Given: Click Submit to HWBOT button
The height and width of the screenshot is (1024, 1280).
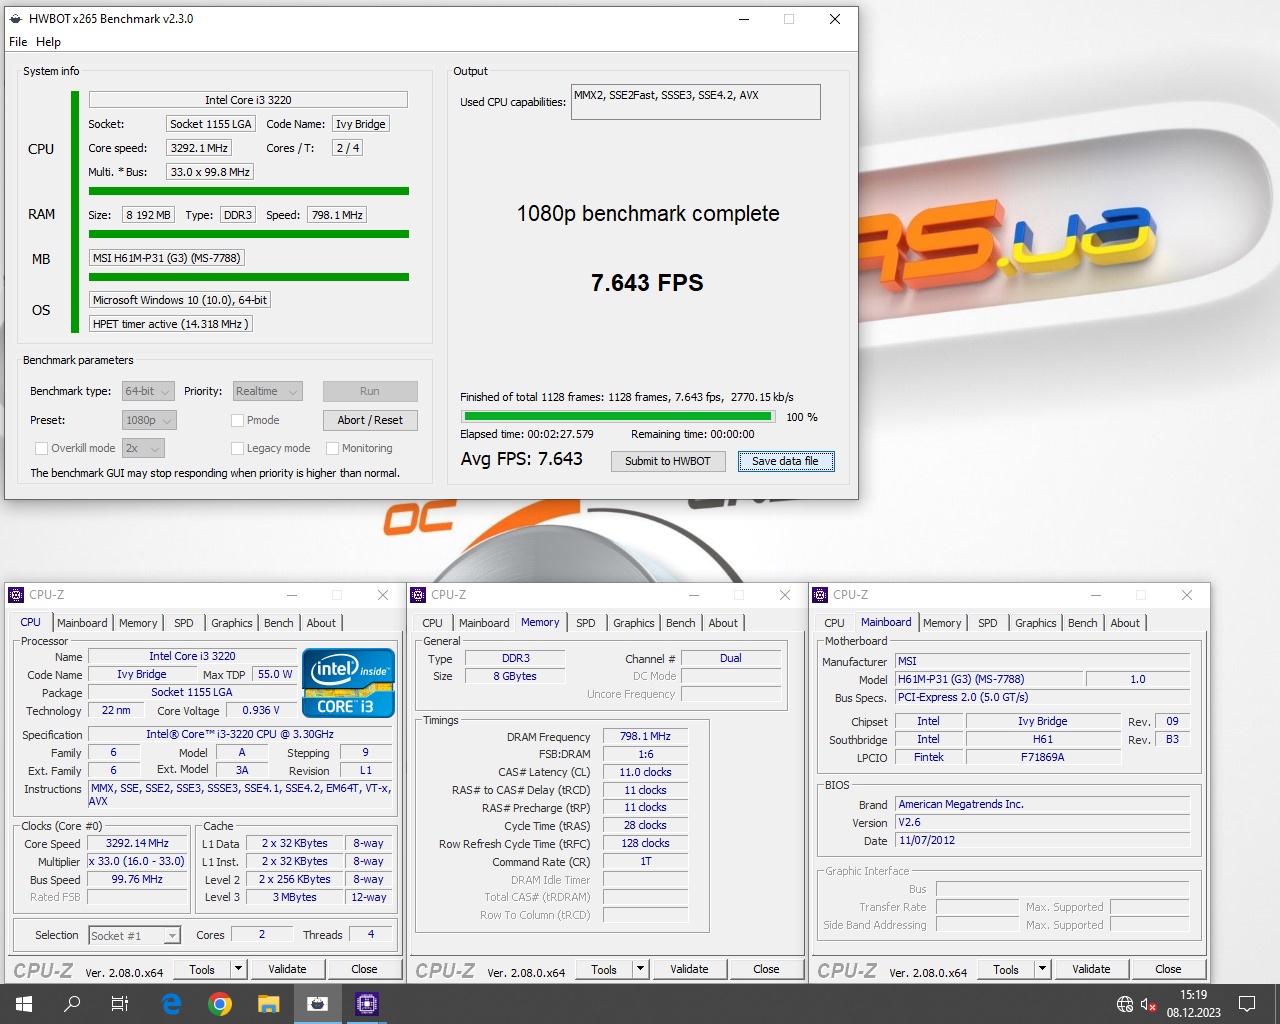Looking at the screenshot, I should pos(668,461).
